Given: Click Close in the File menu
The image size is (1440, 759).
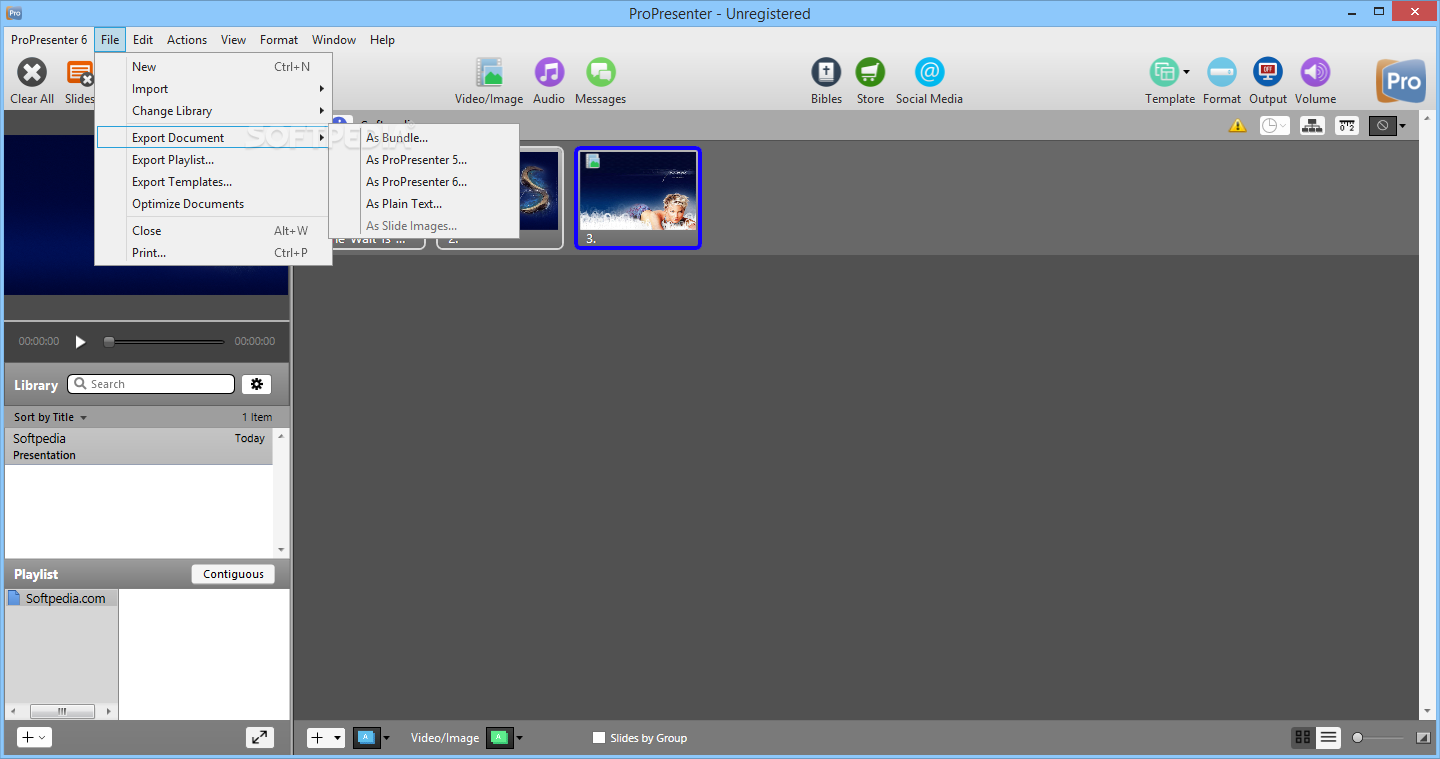Looking at the screenshot, I should click(213, 231).
